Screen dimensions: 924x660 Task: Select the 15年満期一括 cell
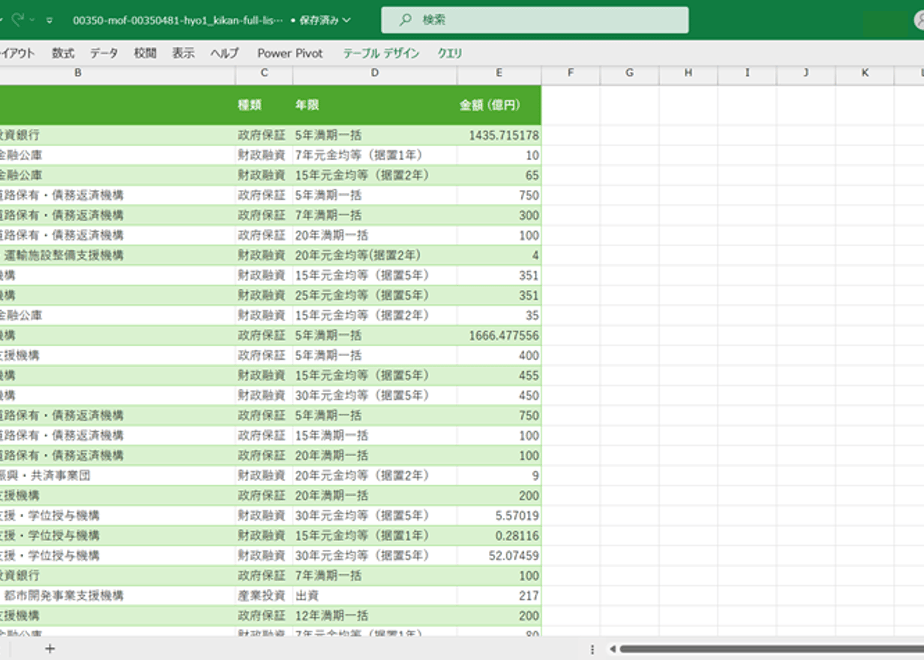(x=375, y=435)
